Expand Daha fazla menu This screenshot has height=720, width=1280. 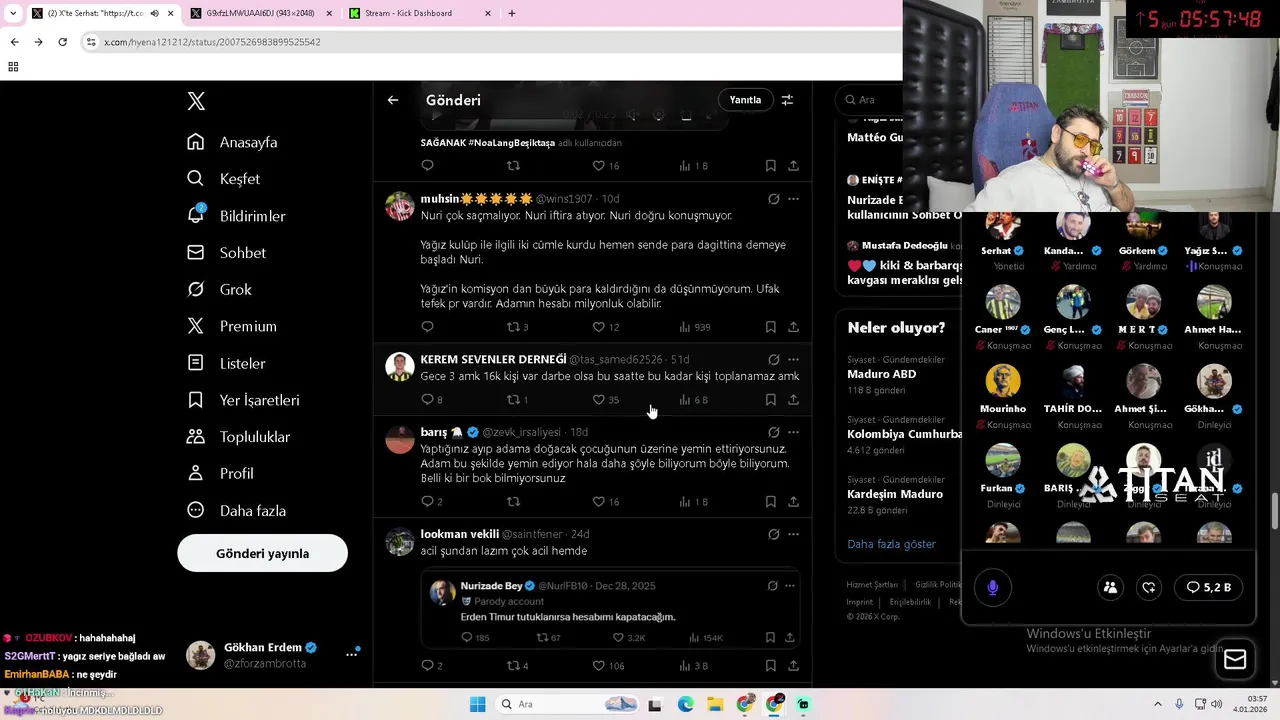pos(236,511)
